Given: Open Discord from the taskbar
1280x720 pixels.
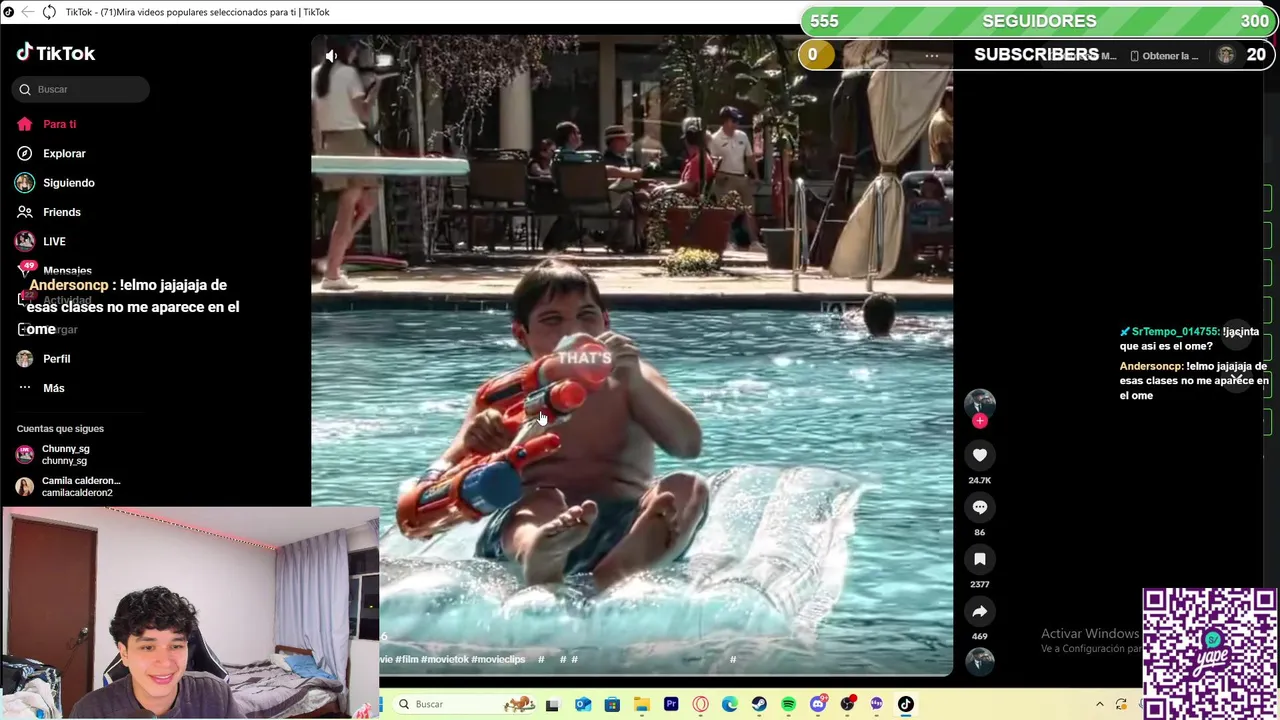Looking at the screenshot, I should pos(818,704).
